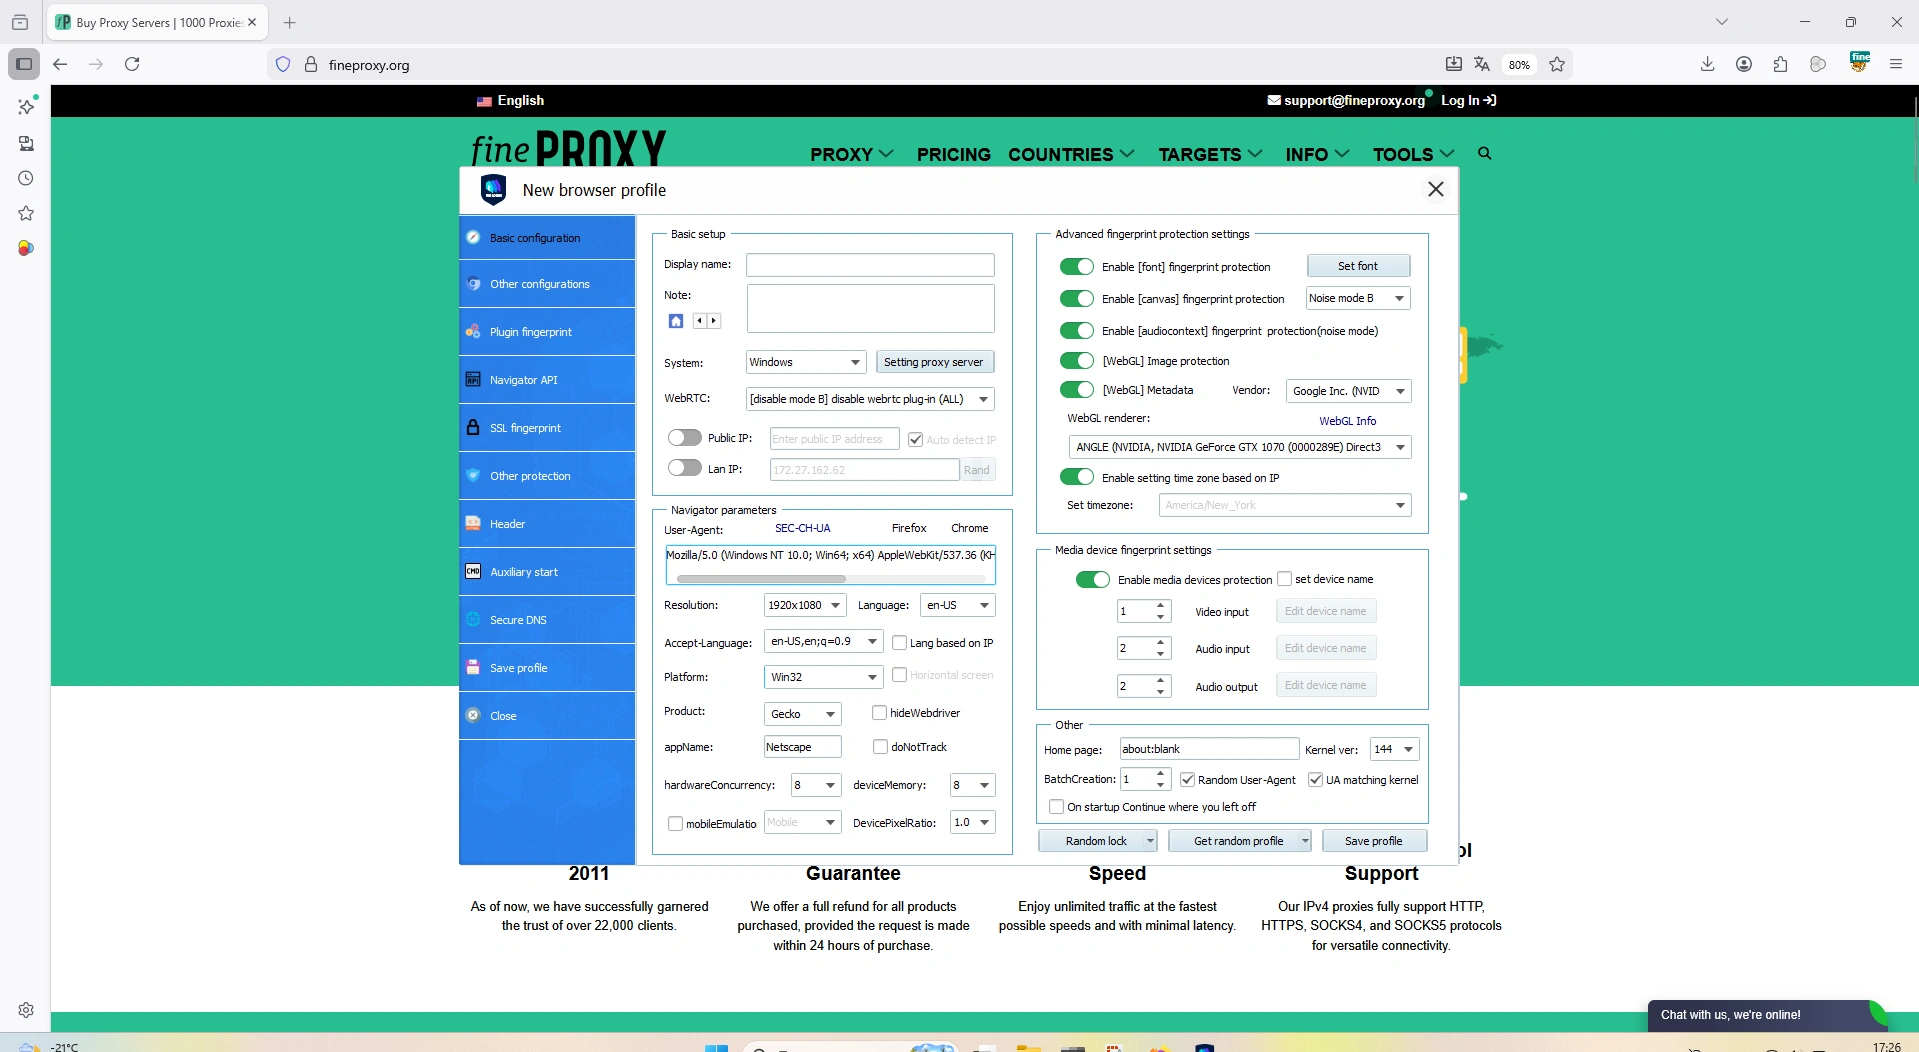Click the tracking protection shield icon
1919x1052 pixels.
point(283,65)
